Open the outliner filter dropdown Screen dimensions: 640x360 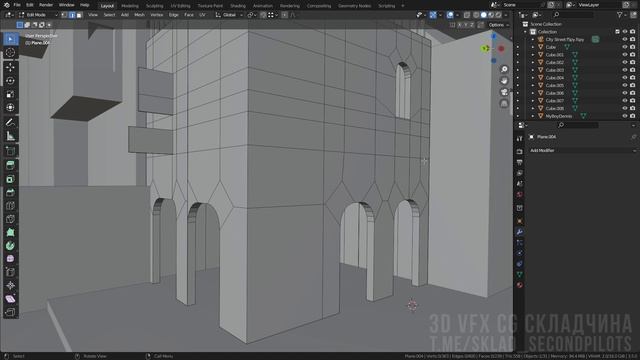(x=622, y=15)
